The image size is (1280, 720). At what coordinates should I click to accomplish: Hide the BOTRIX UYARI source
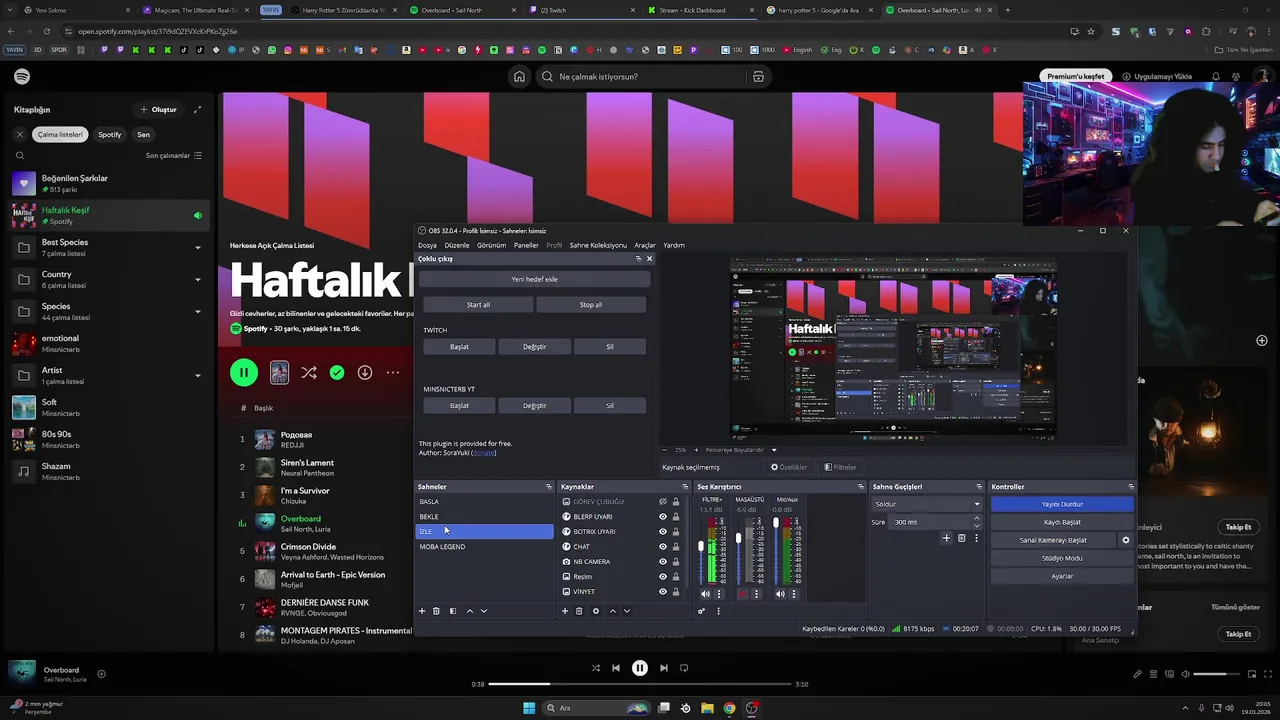coord(662,532)
